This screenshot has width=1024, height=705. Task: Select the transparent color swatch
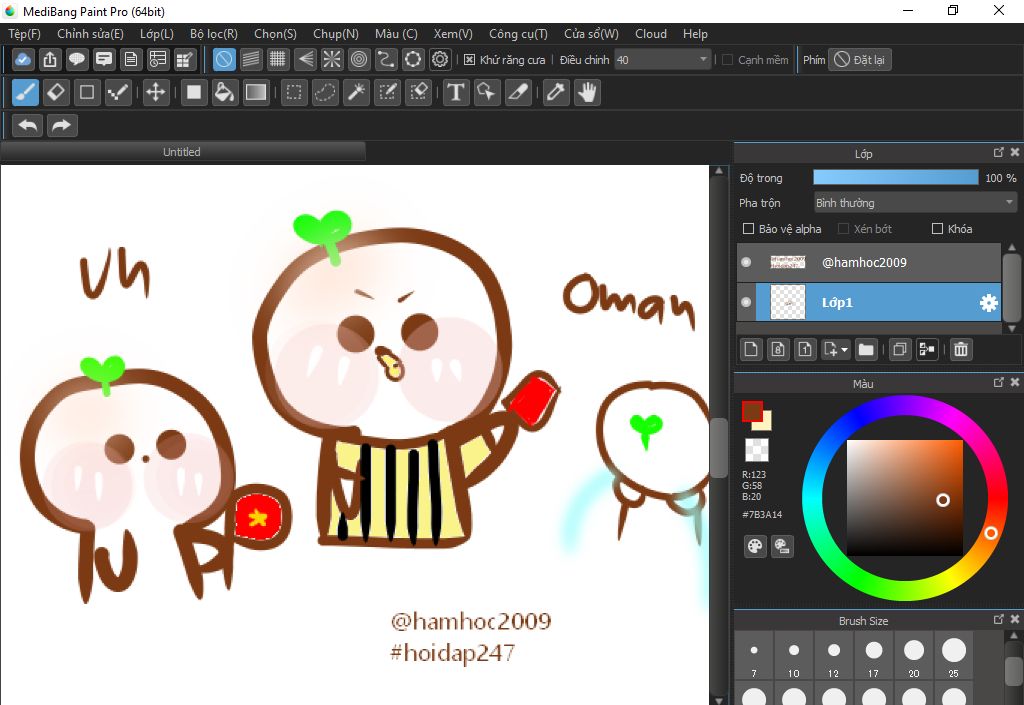(x=756, y=450)
